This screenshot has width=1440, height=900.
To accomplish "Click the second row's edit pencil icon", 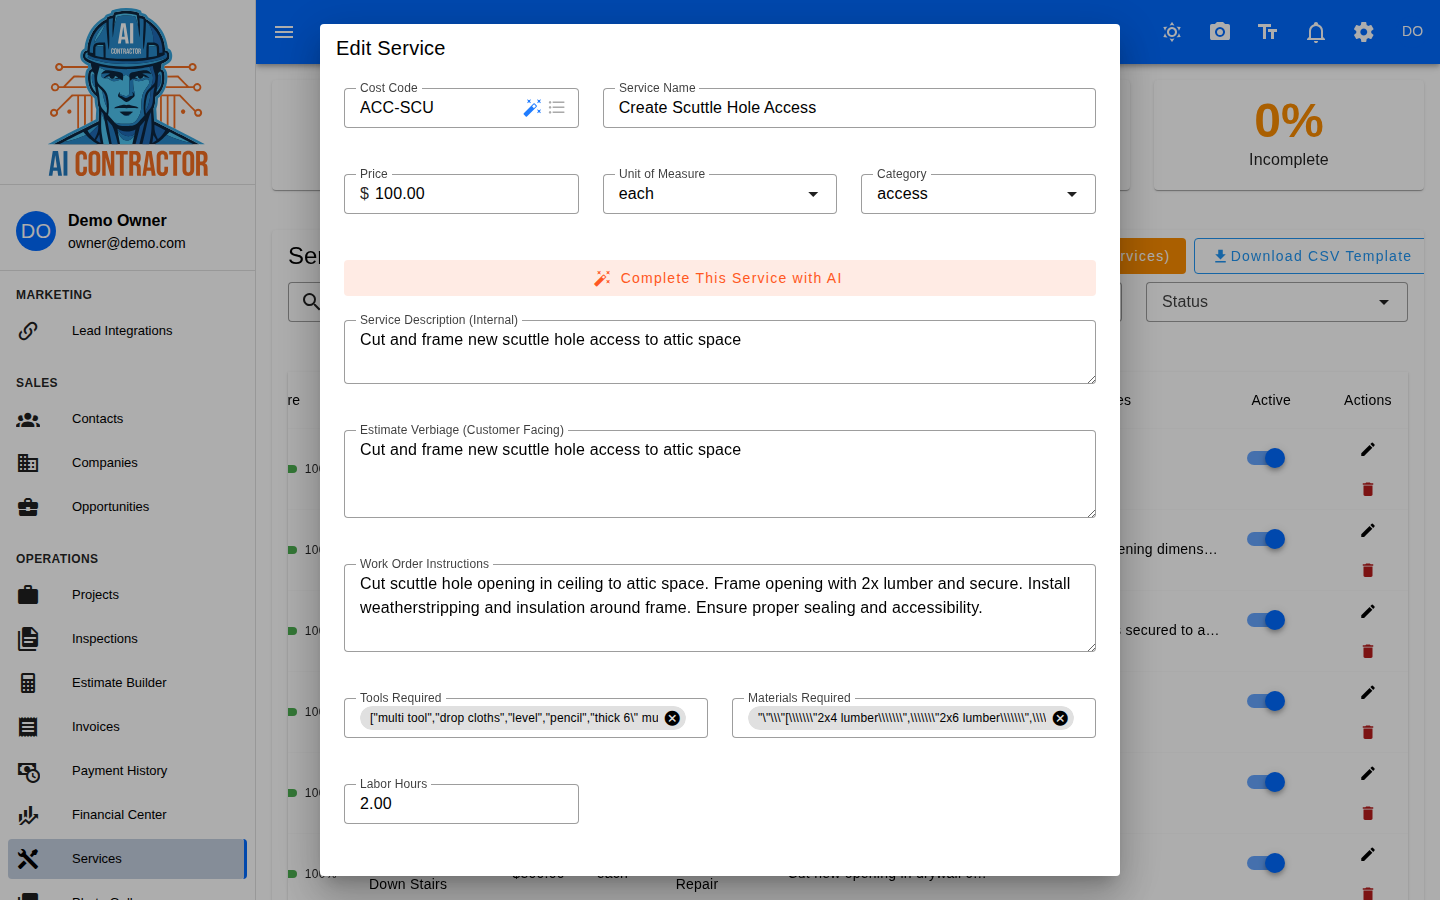I will [1368, 530].
